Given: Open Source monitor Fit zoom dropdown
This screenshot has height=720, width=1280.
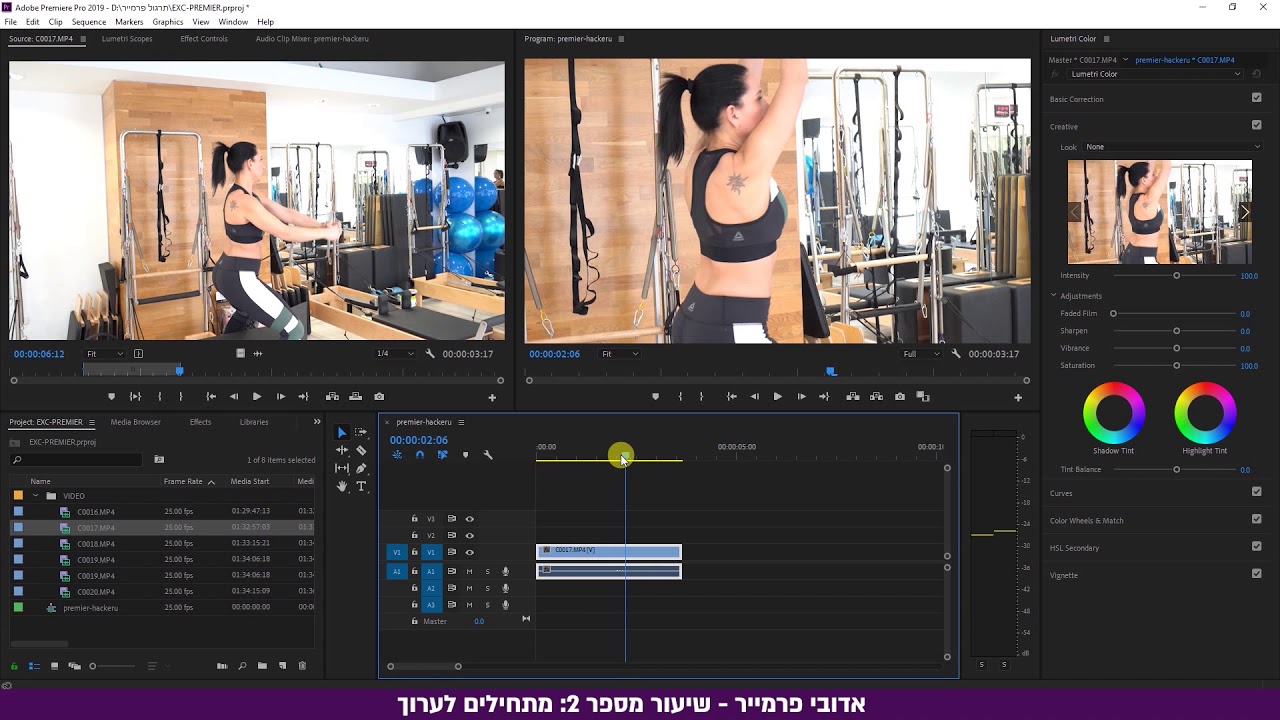Looking at the screenshot, I should coord(105,354).
